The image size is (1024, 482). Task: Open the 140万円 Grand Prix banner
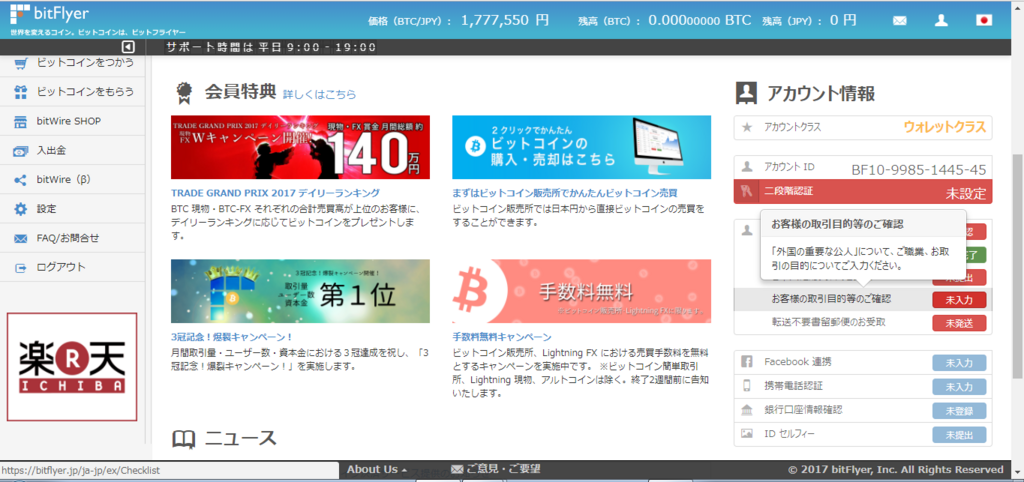tap(300, 147)
